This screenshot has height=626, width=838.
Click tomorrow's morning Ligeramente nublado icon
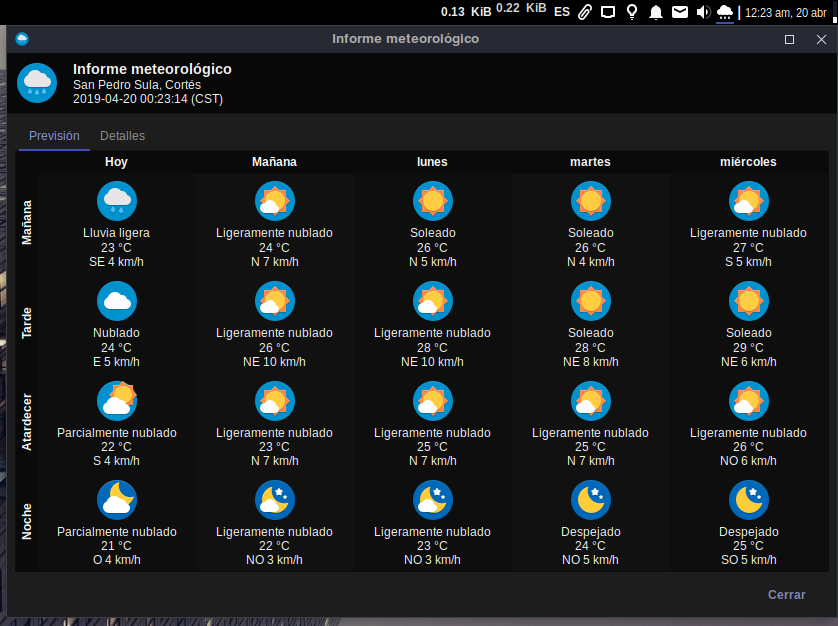(275, 201)
